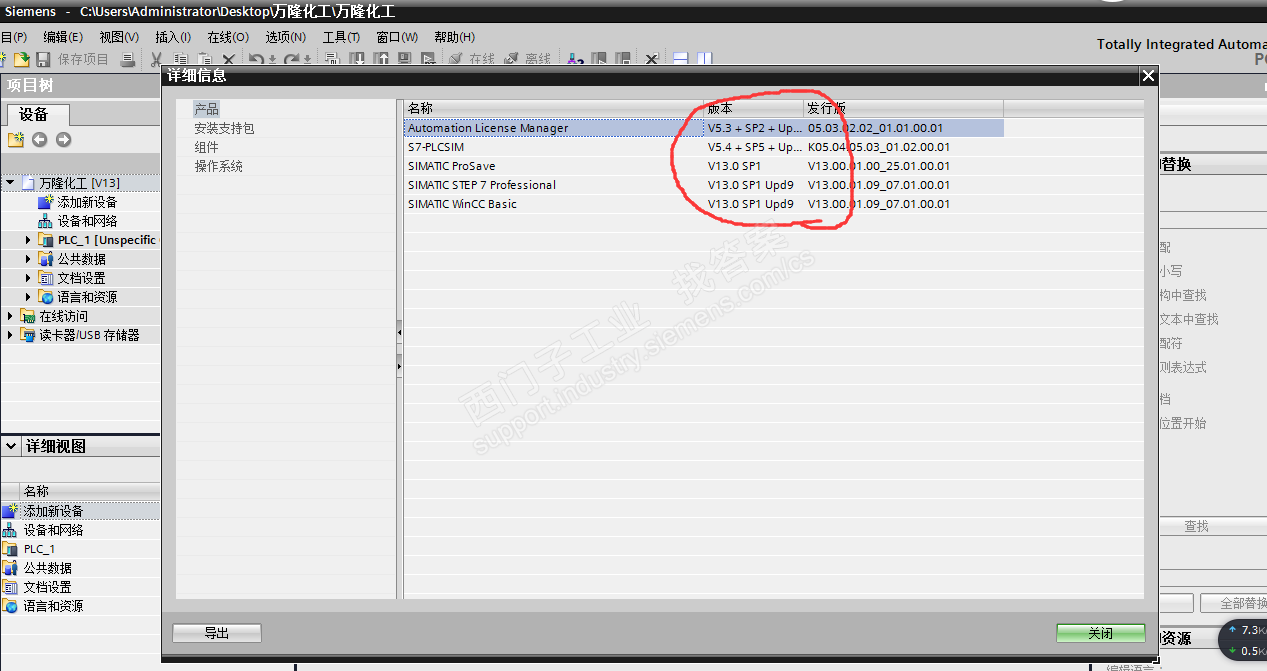Screen dimensions: 1267x671
Task: Click the 导出 export button
Action: point(217,633)
